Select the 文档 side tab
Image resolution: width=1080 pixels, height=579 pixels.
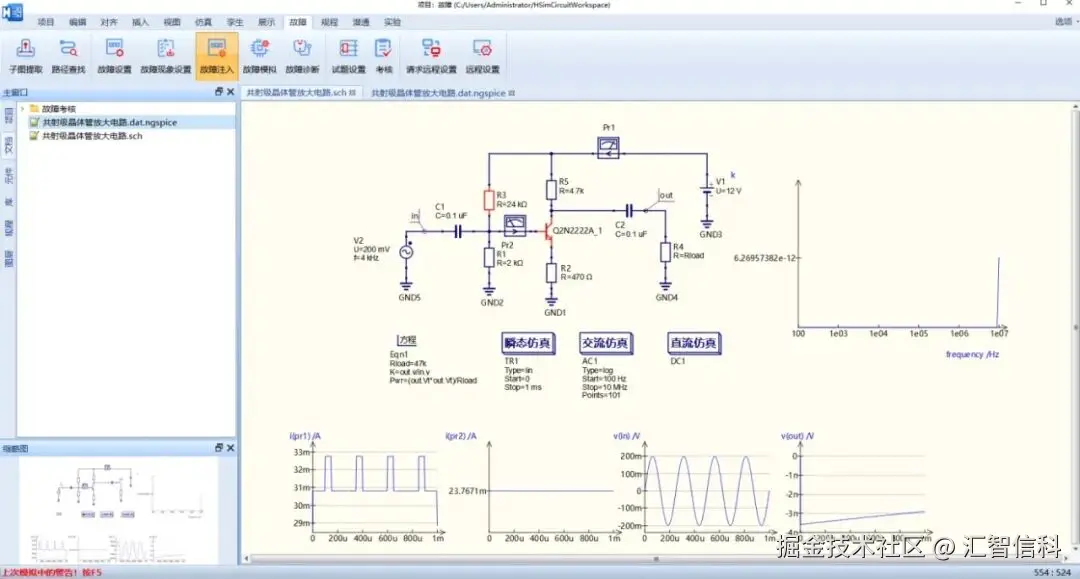coord(8,146)
